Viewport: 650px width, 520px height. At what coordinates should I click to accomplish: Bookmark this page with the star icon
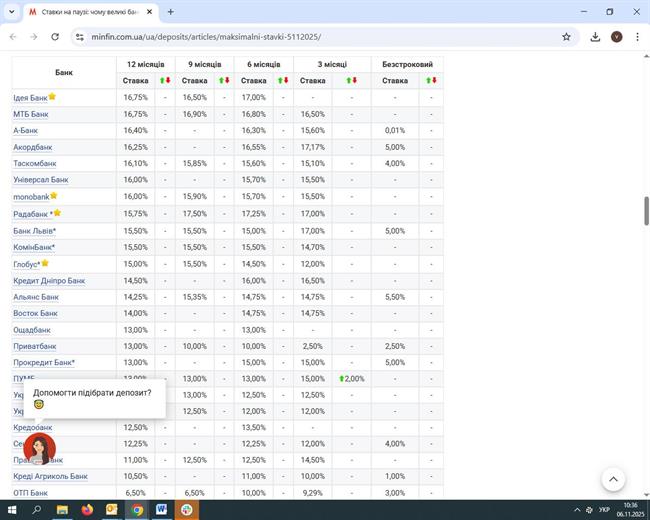(566, 37)
